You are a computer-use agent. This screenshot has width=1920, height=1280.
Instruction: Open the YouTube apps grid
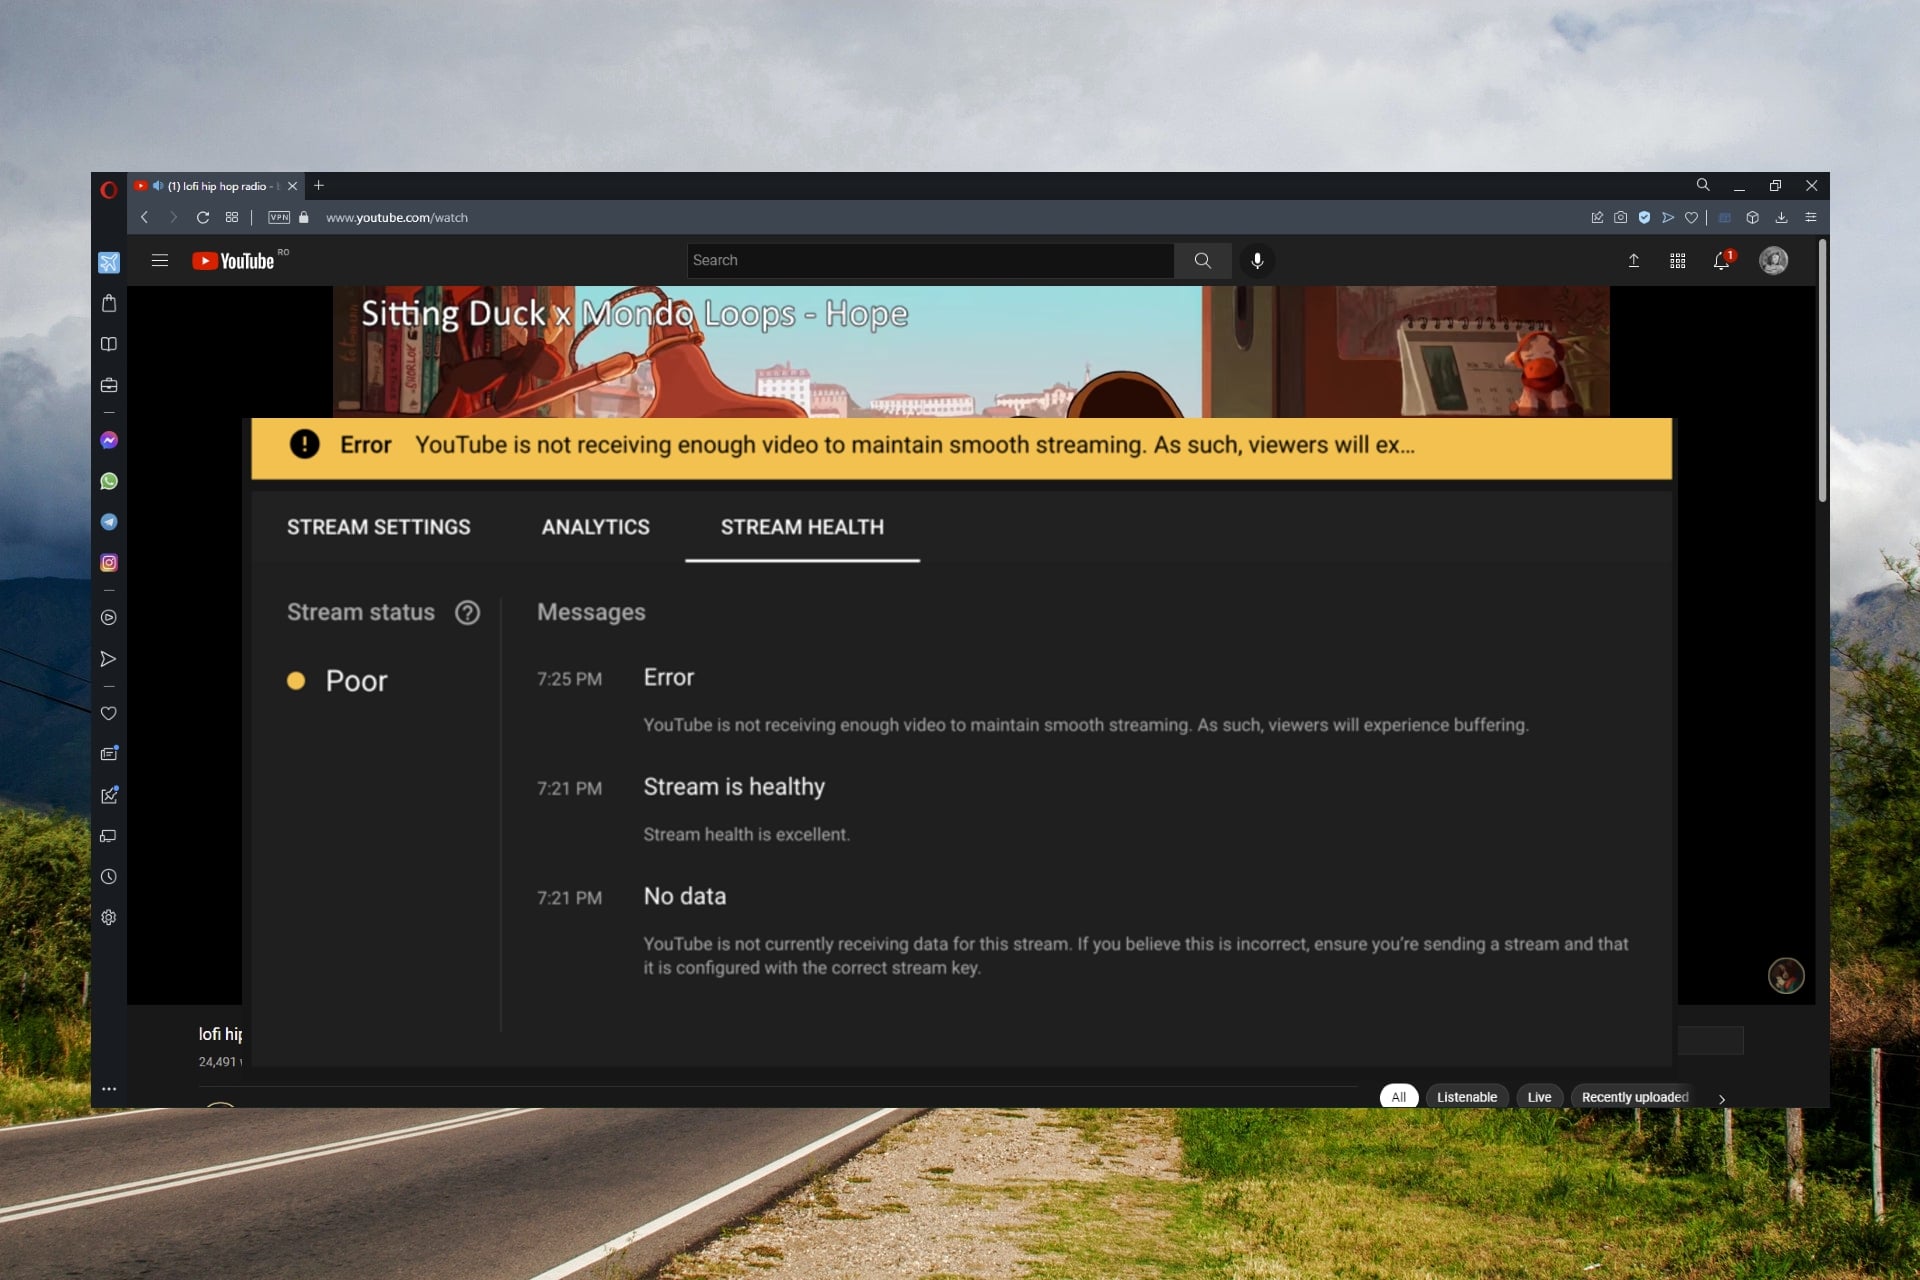coord(1678,260)
